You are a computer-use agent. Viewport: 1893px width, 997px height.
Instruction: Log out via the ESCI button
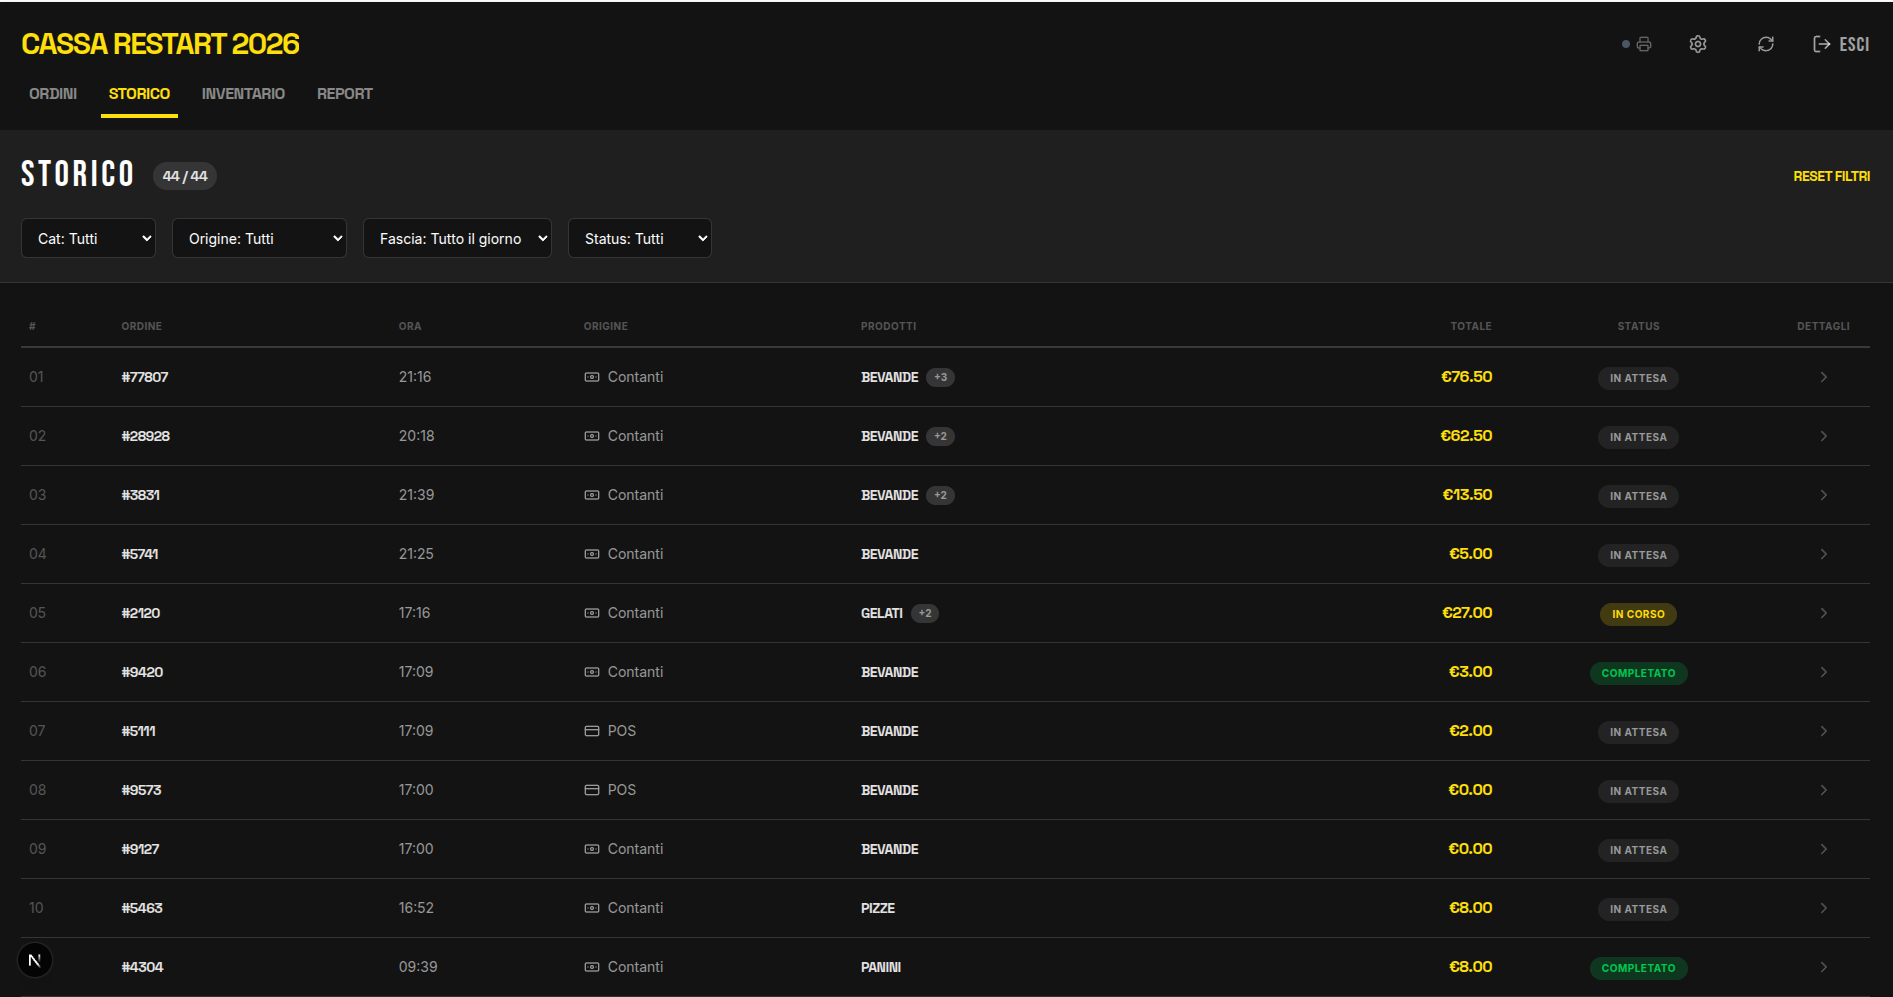click(1841, 44)
